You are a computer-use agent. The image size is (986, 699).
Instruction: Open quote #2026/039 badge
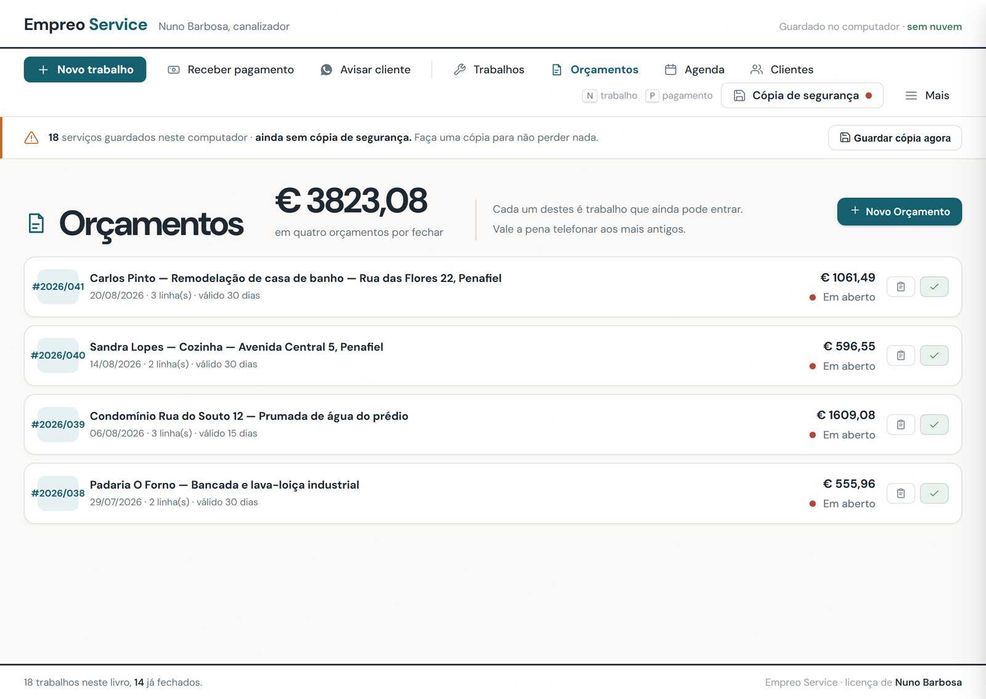coord(58,424)
